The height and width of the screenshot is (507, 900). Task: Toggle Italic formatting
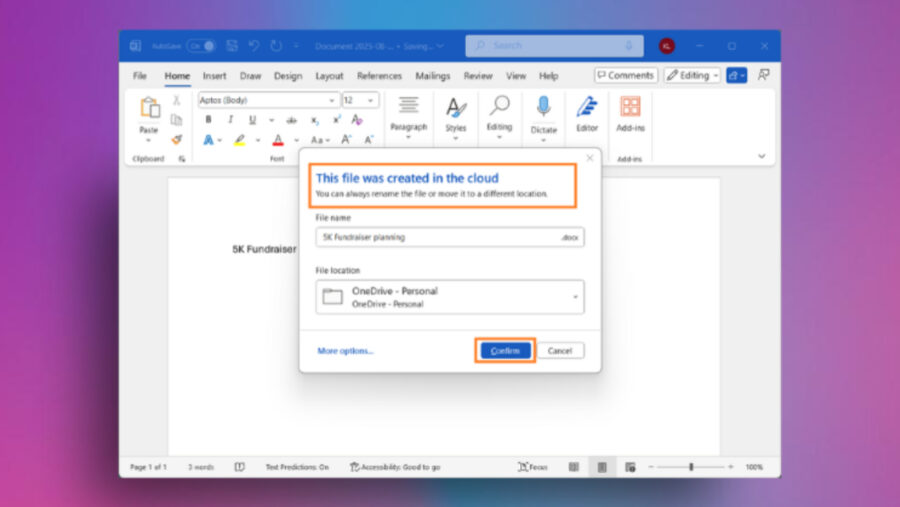[x=230, y=119]
